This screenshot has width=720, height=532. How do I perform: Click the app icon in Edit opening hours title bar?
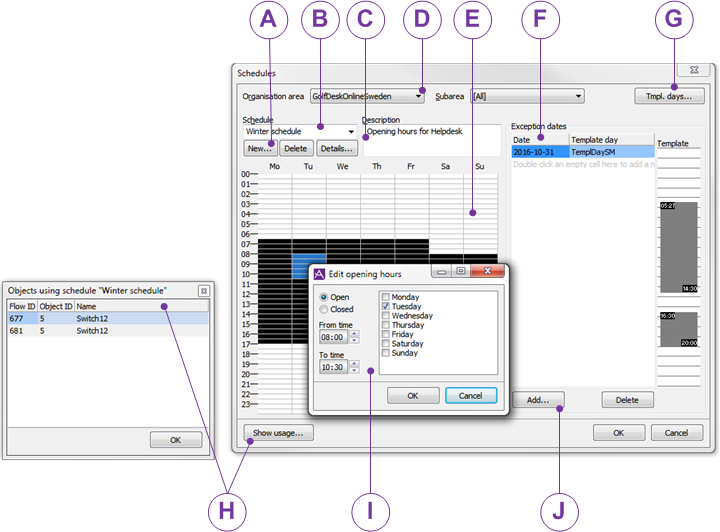(320, 274)
